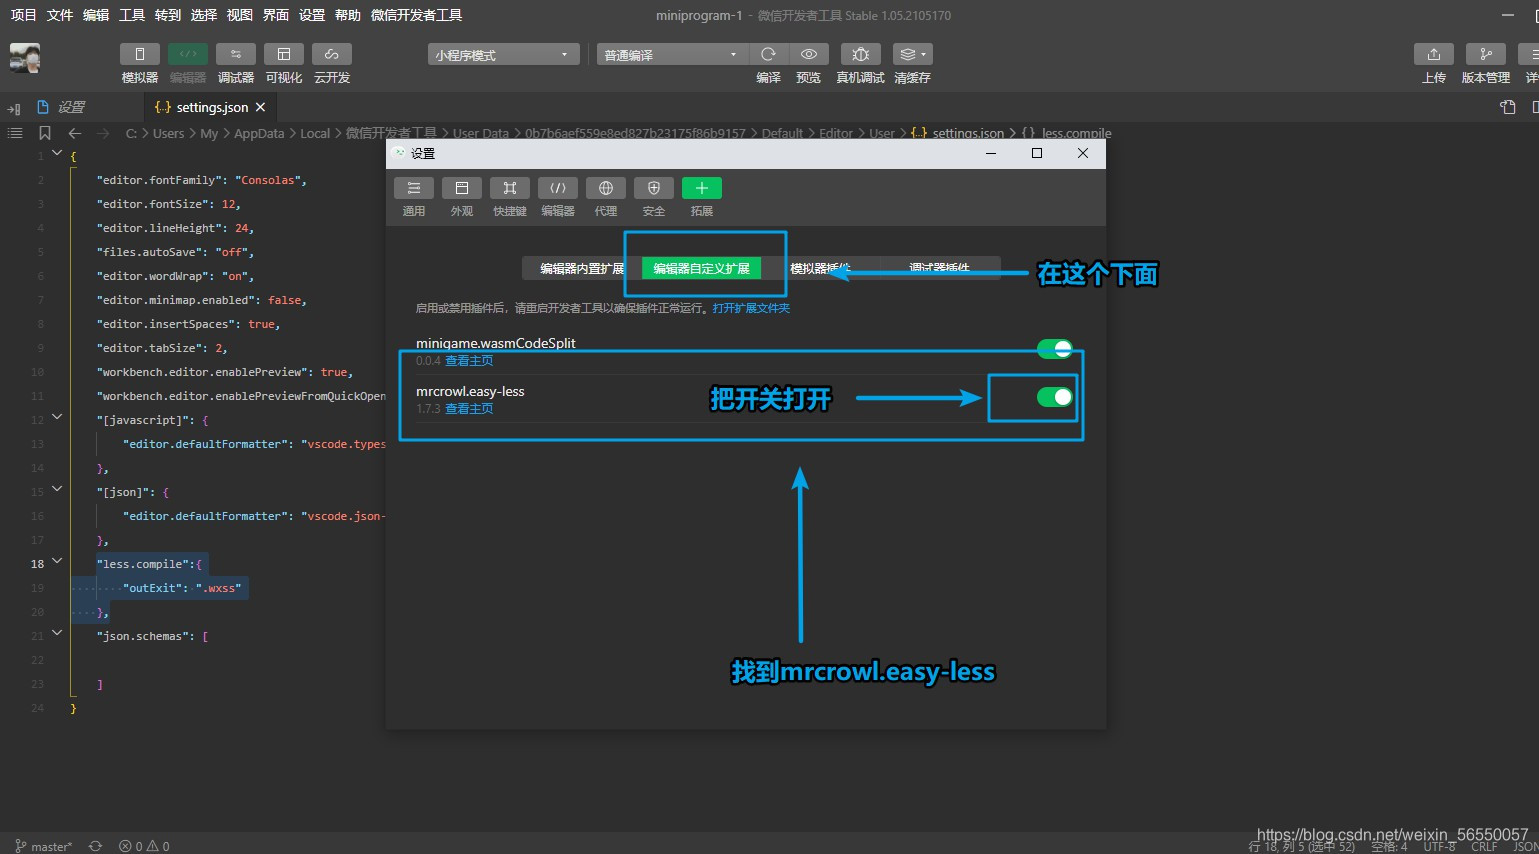Viewport: 1539px width, 854px height.
Task: Select the 编辑器内置扩展 sub-tab
Action: (x=582, y=268)
